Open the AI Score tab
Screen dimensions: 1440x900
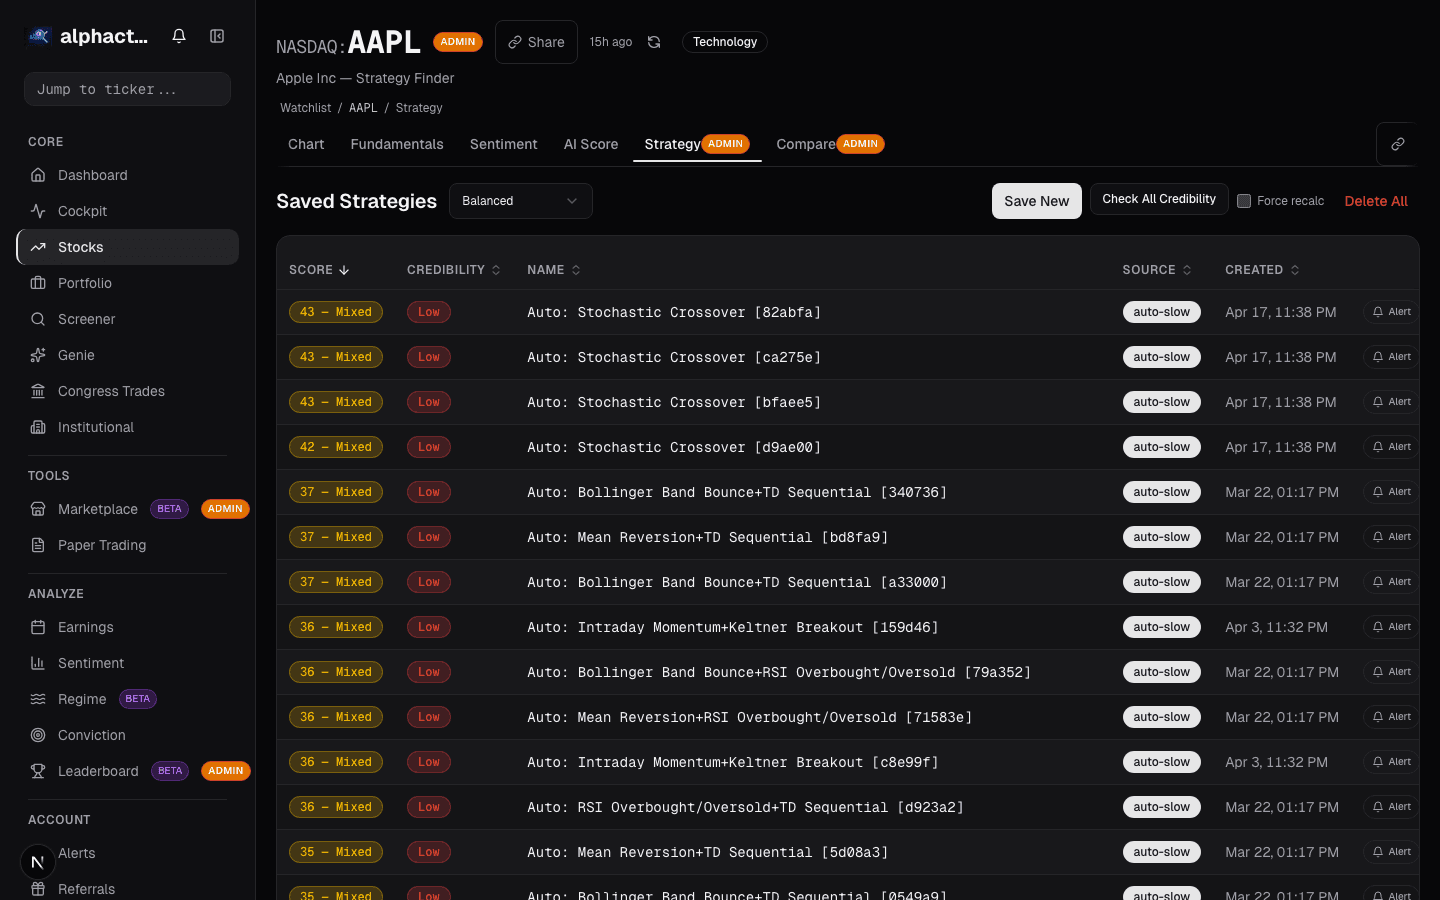tap(590, 144)
